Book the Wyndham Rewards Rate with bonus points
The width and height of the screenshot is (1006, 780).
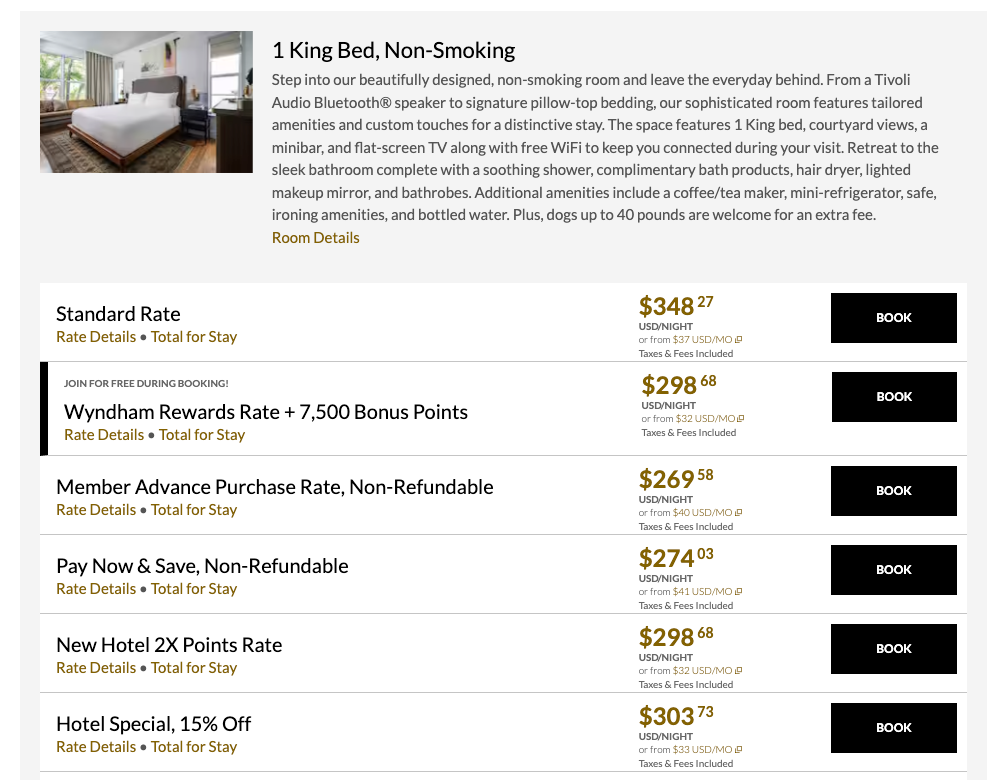[x=894, y=397]
